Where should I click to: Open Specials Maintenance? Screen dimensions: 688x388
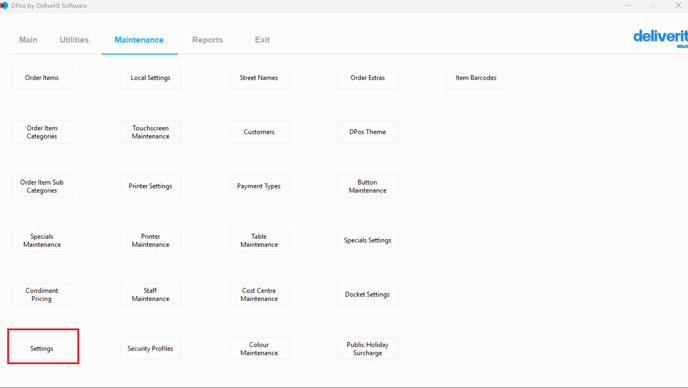tap(42, 241)
